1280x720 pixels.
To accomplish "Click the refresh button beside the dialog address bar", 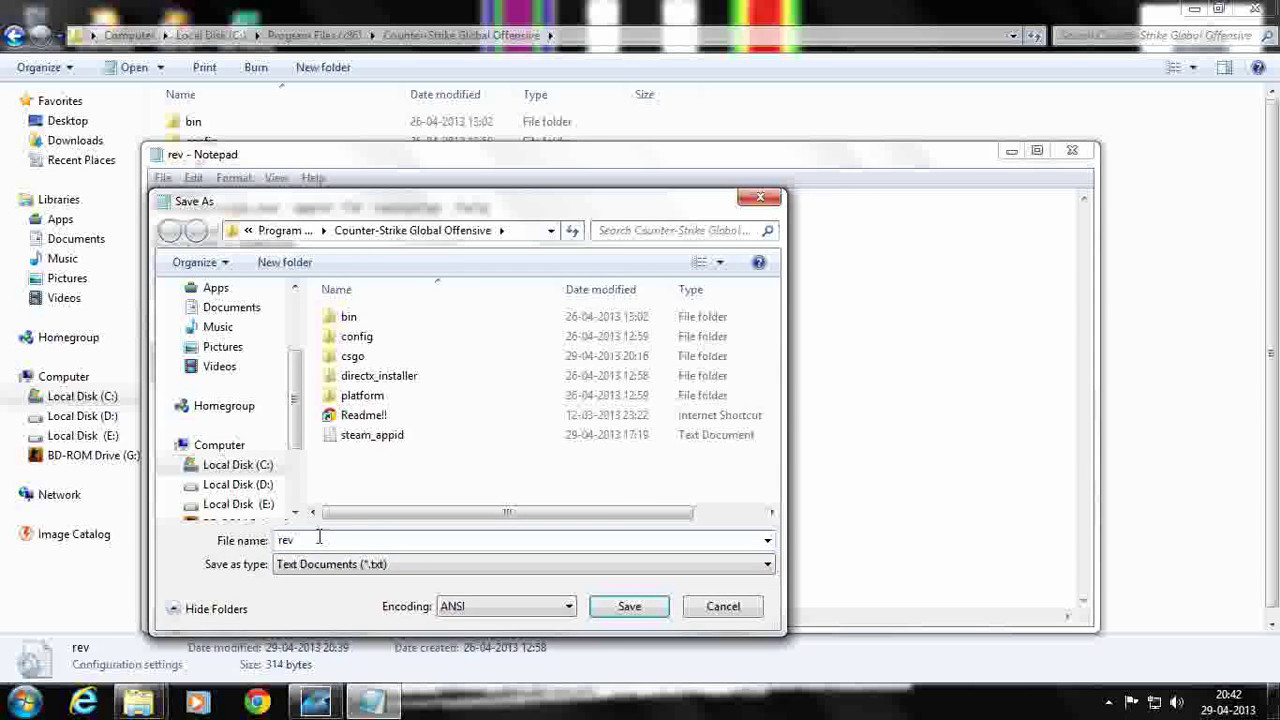I will (572, 230).
